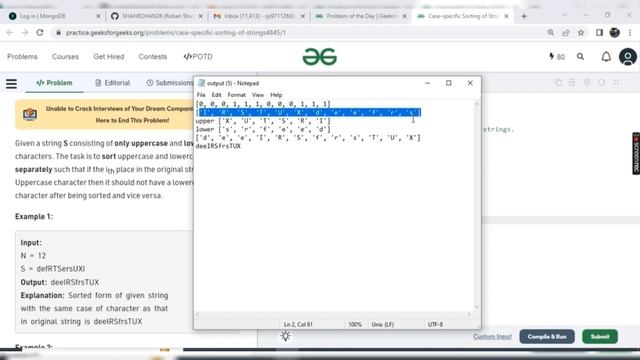Image resolution: width=640 pixels, height=360 pixels.
Task: Click the 'deeIRSfrsTUX' line in Notepad
Action: pyautogui.click(x=218, y=146)
